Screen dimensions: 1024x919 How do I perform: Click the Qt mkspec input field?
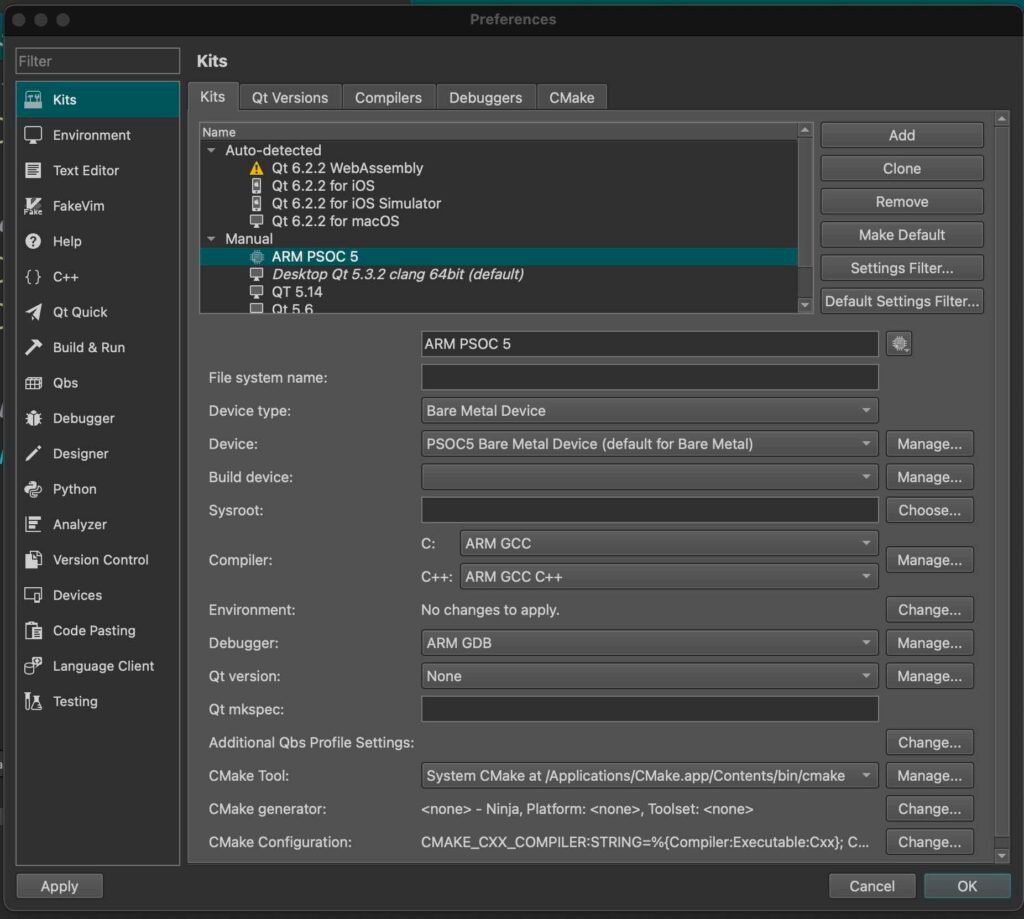649,709
